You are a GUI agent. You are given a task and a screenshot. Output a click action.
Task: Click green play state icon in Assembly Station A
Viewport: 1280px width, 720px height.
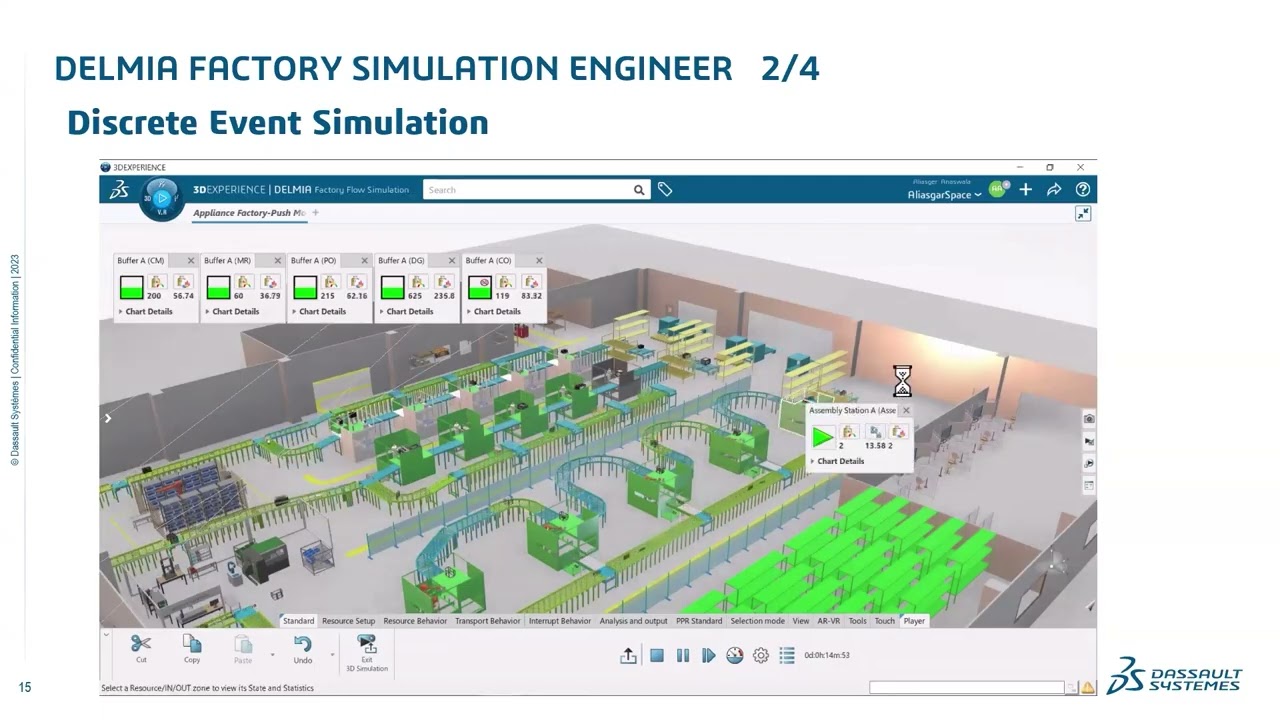[x=822, y=437]
